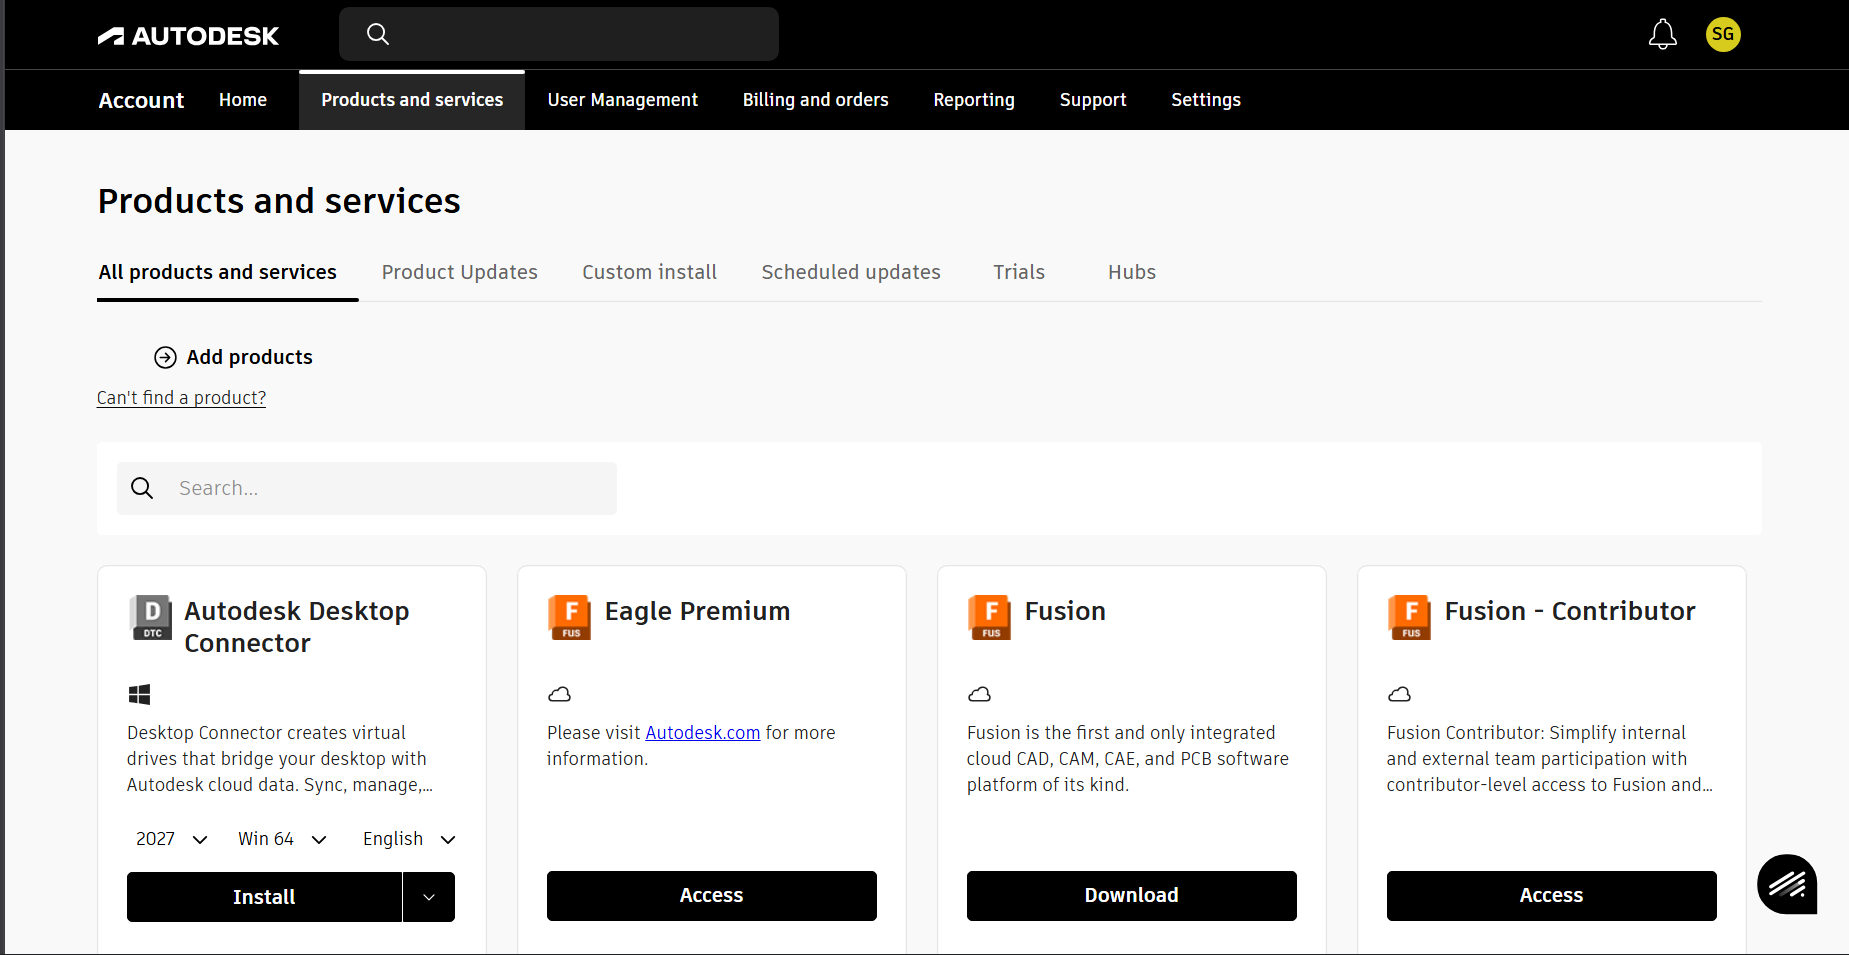The width and height of the screenshot is (1849, 955).
Task: Click the Add products arrow icon
Action: coord(165,357)
